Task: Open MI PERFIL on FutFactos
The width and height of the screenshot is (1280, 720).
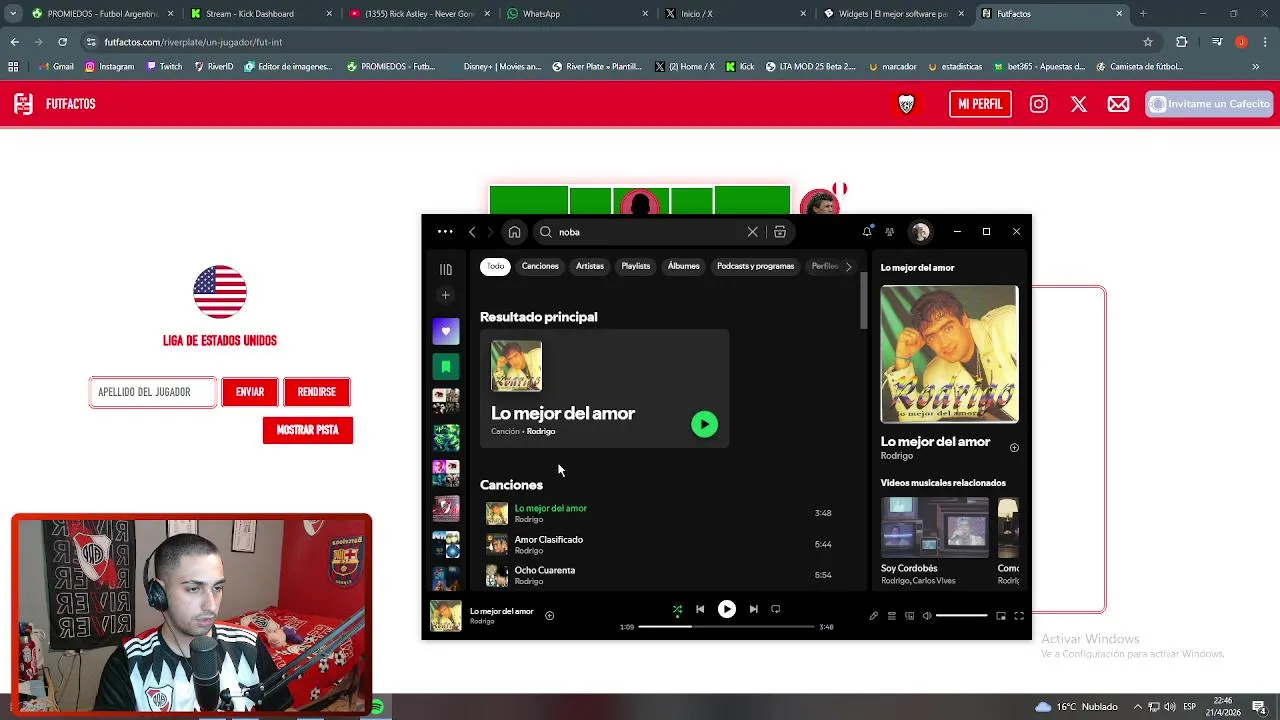Action: (980, 104)
